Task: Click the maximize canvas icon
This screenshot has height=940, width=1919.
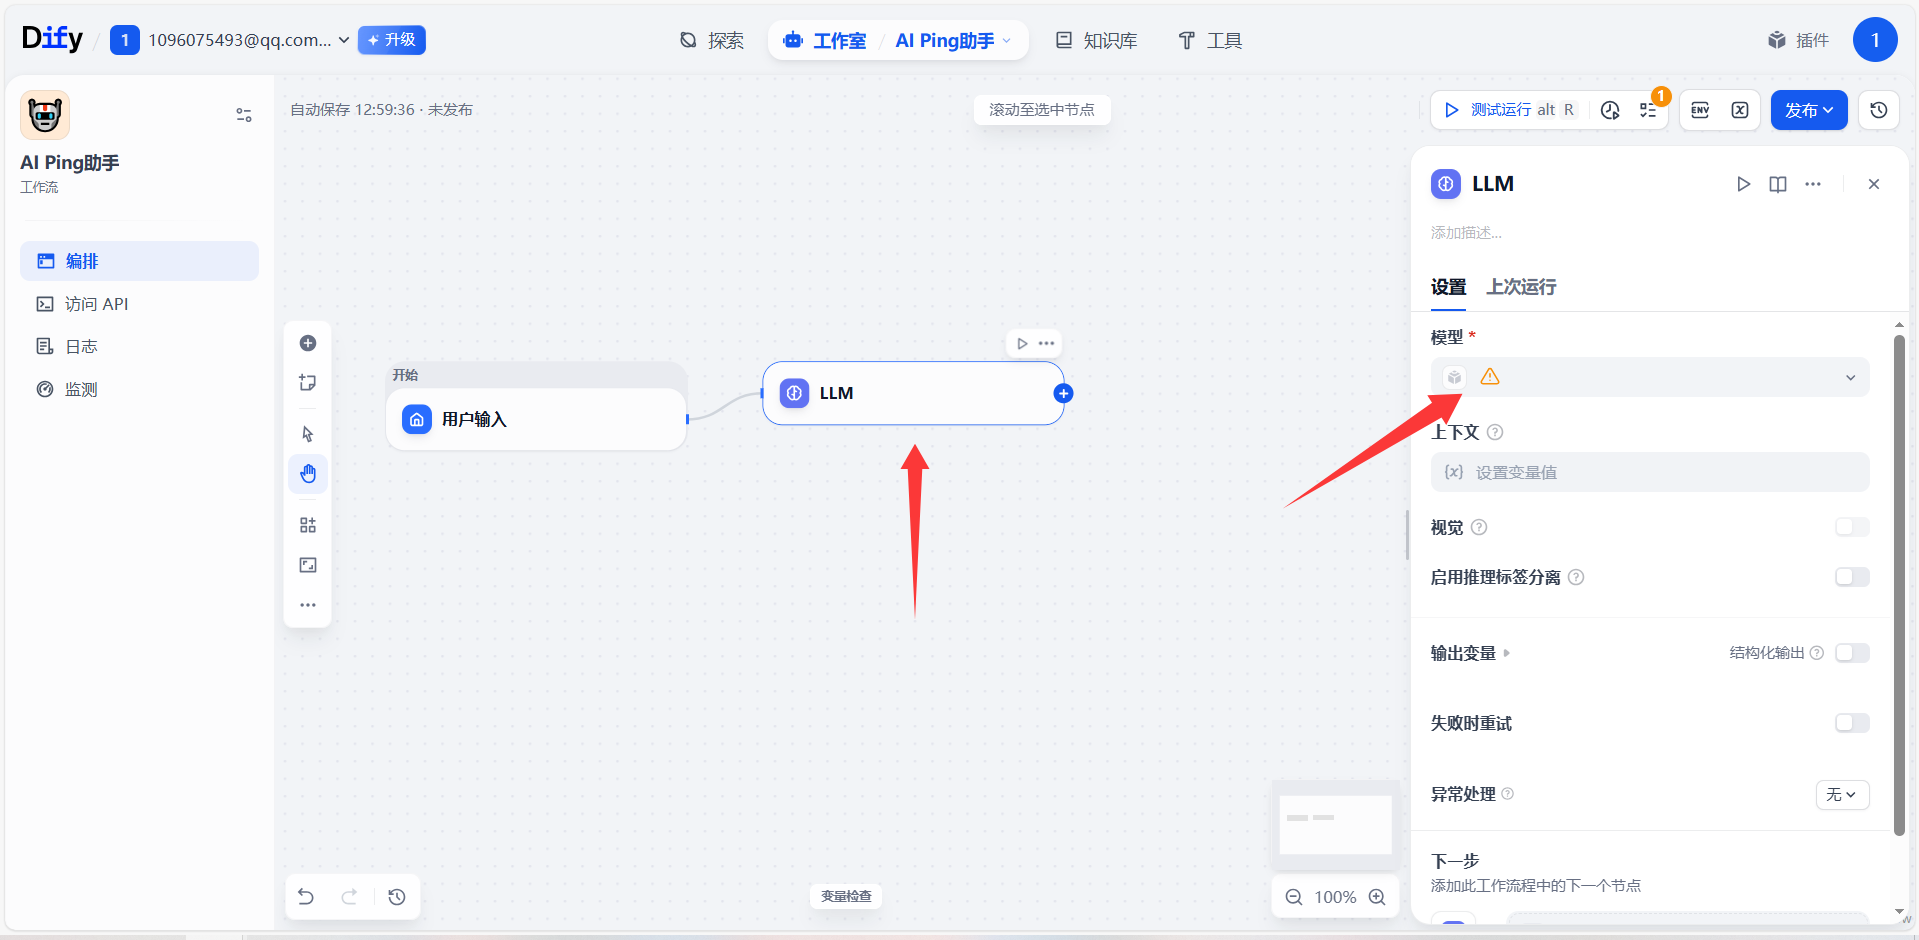Action: (308, 565)
